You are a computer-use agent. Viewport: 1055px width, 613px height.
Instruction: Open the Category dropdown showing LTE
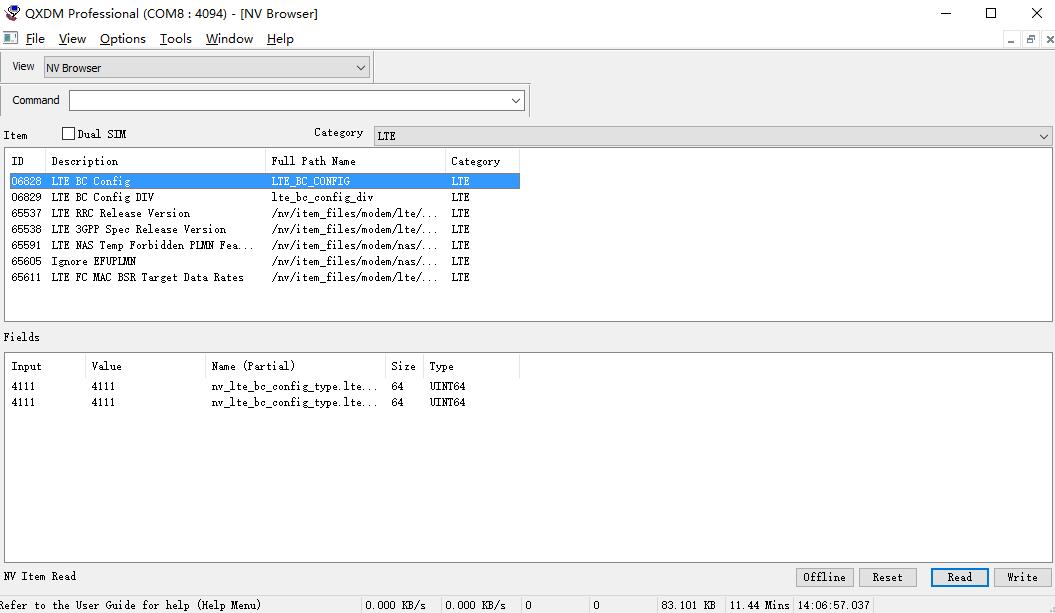pyautogui.click(x=713, y=136)
